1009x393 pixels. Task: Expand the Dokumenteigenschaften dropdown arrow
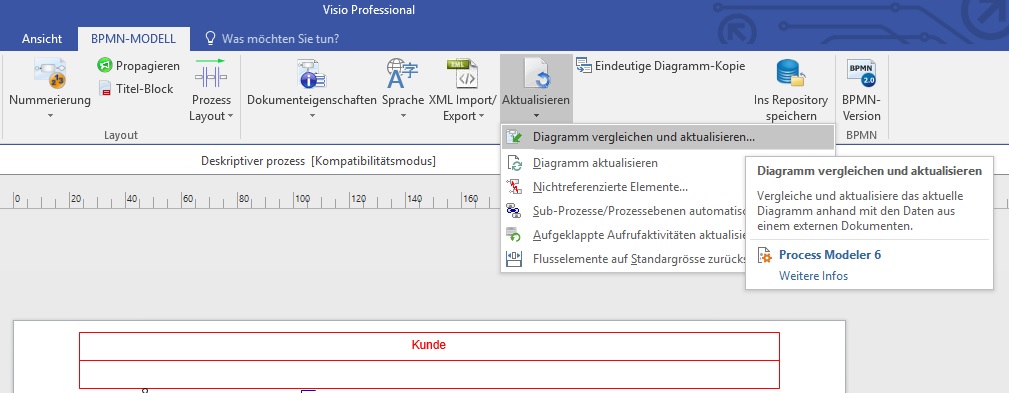(312, 116)
